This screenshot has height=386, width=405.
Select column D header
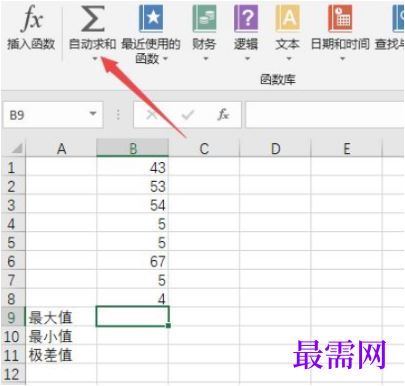point(275,148)
